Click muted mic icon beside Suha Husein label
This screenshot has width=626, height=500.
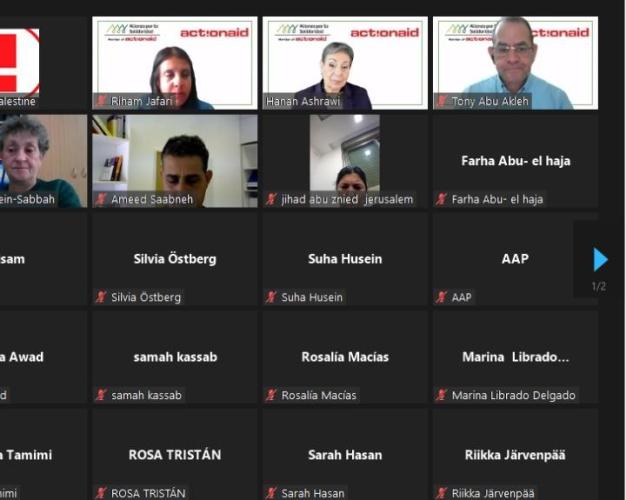pyautogui.click(x=271, y=297)
